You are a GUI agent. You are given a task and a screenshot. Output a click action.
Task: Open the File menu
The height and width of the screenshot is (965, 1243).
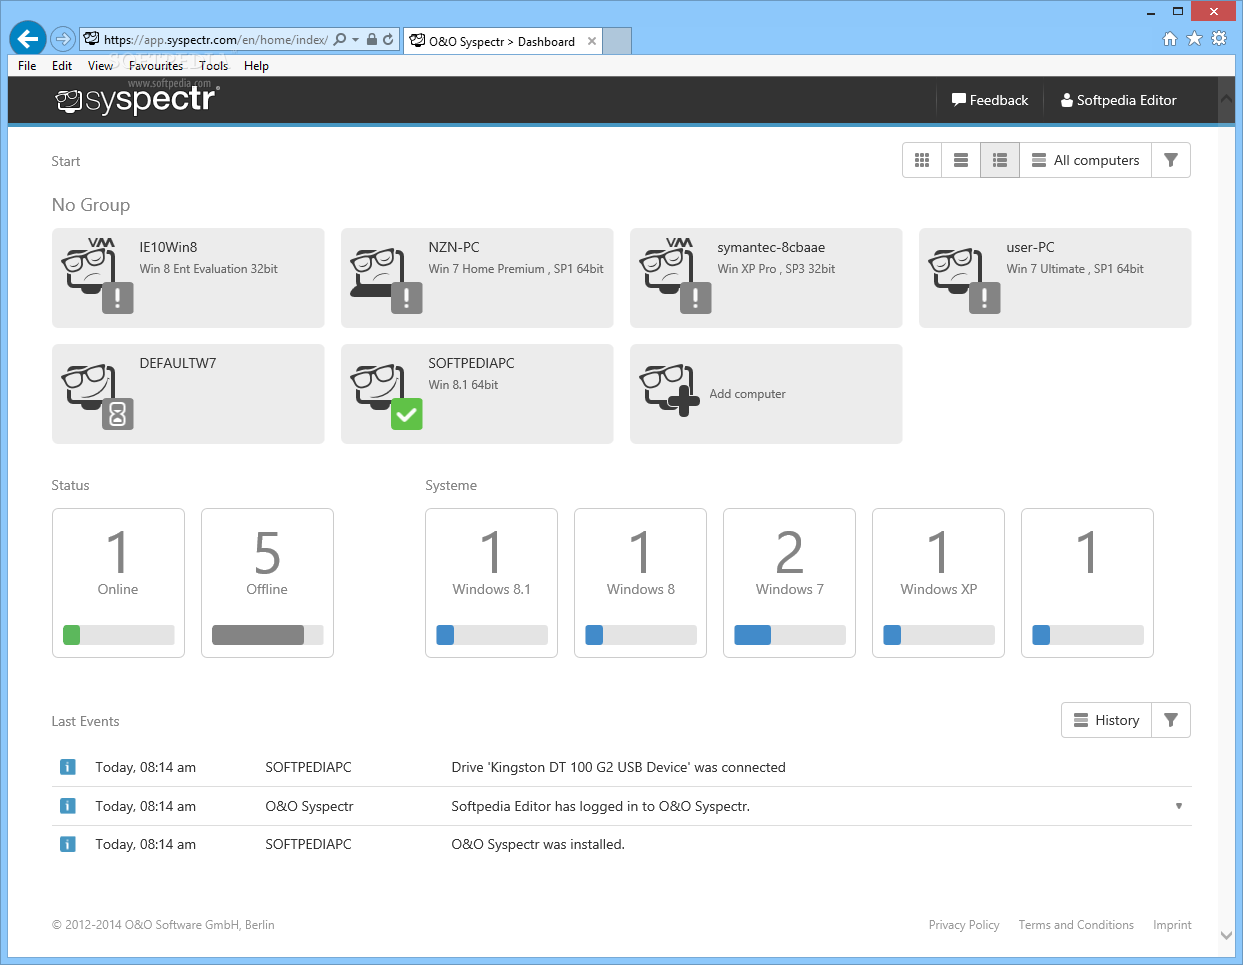pyautogui.click(x=27, y=66)
